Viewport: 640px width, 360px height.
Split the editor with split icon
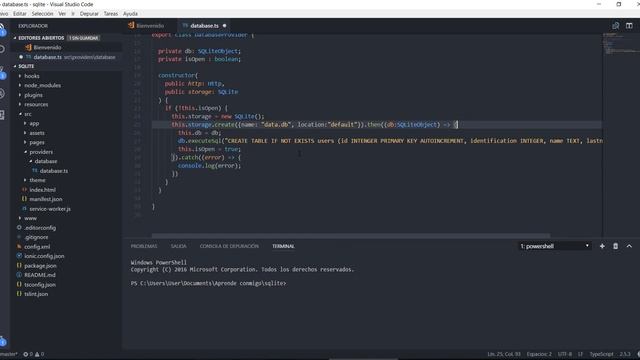[629, 26]
